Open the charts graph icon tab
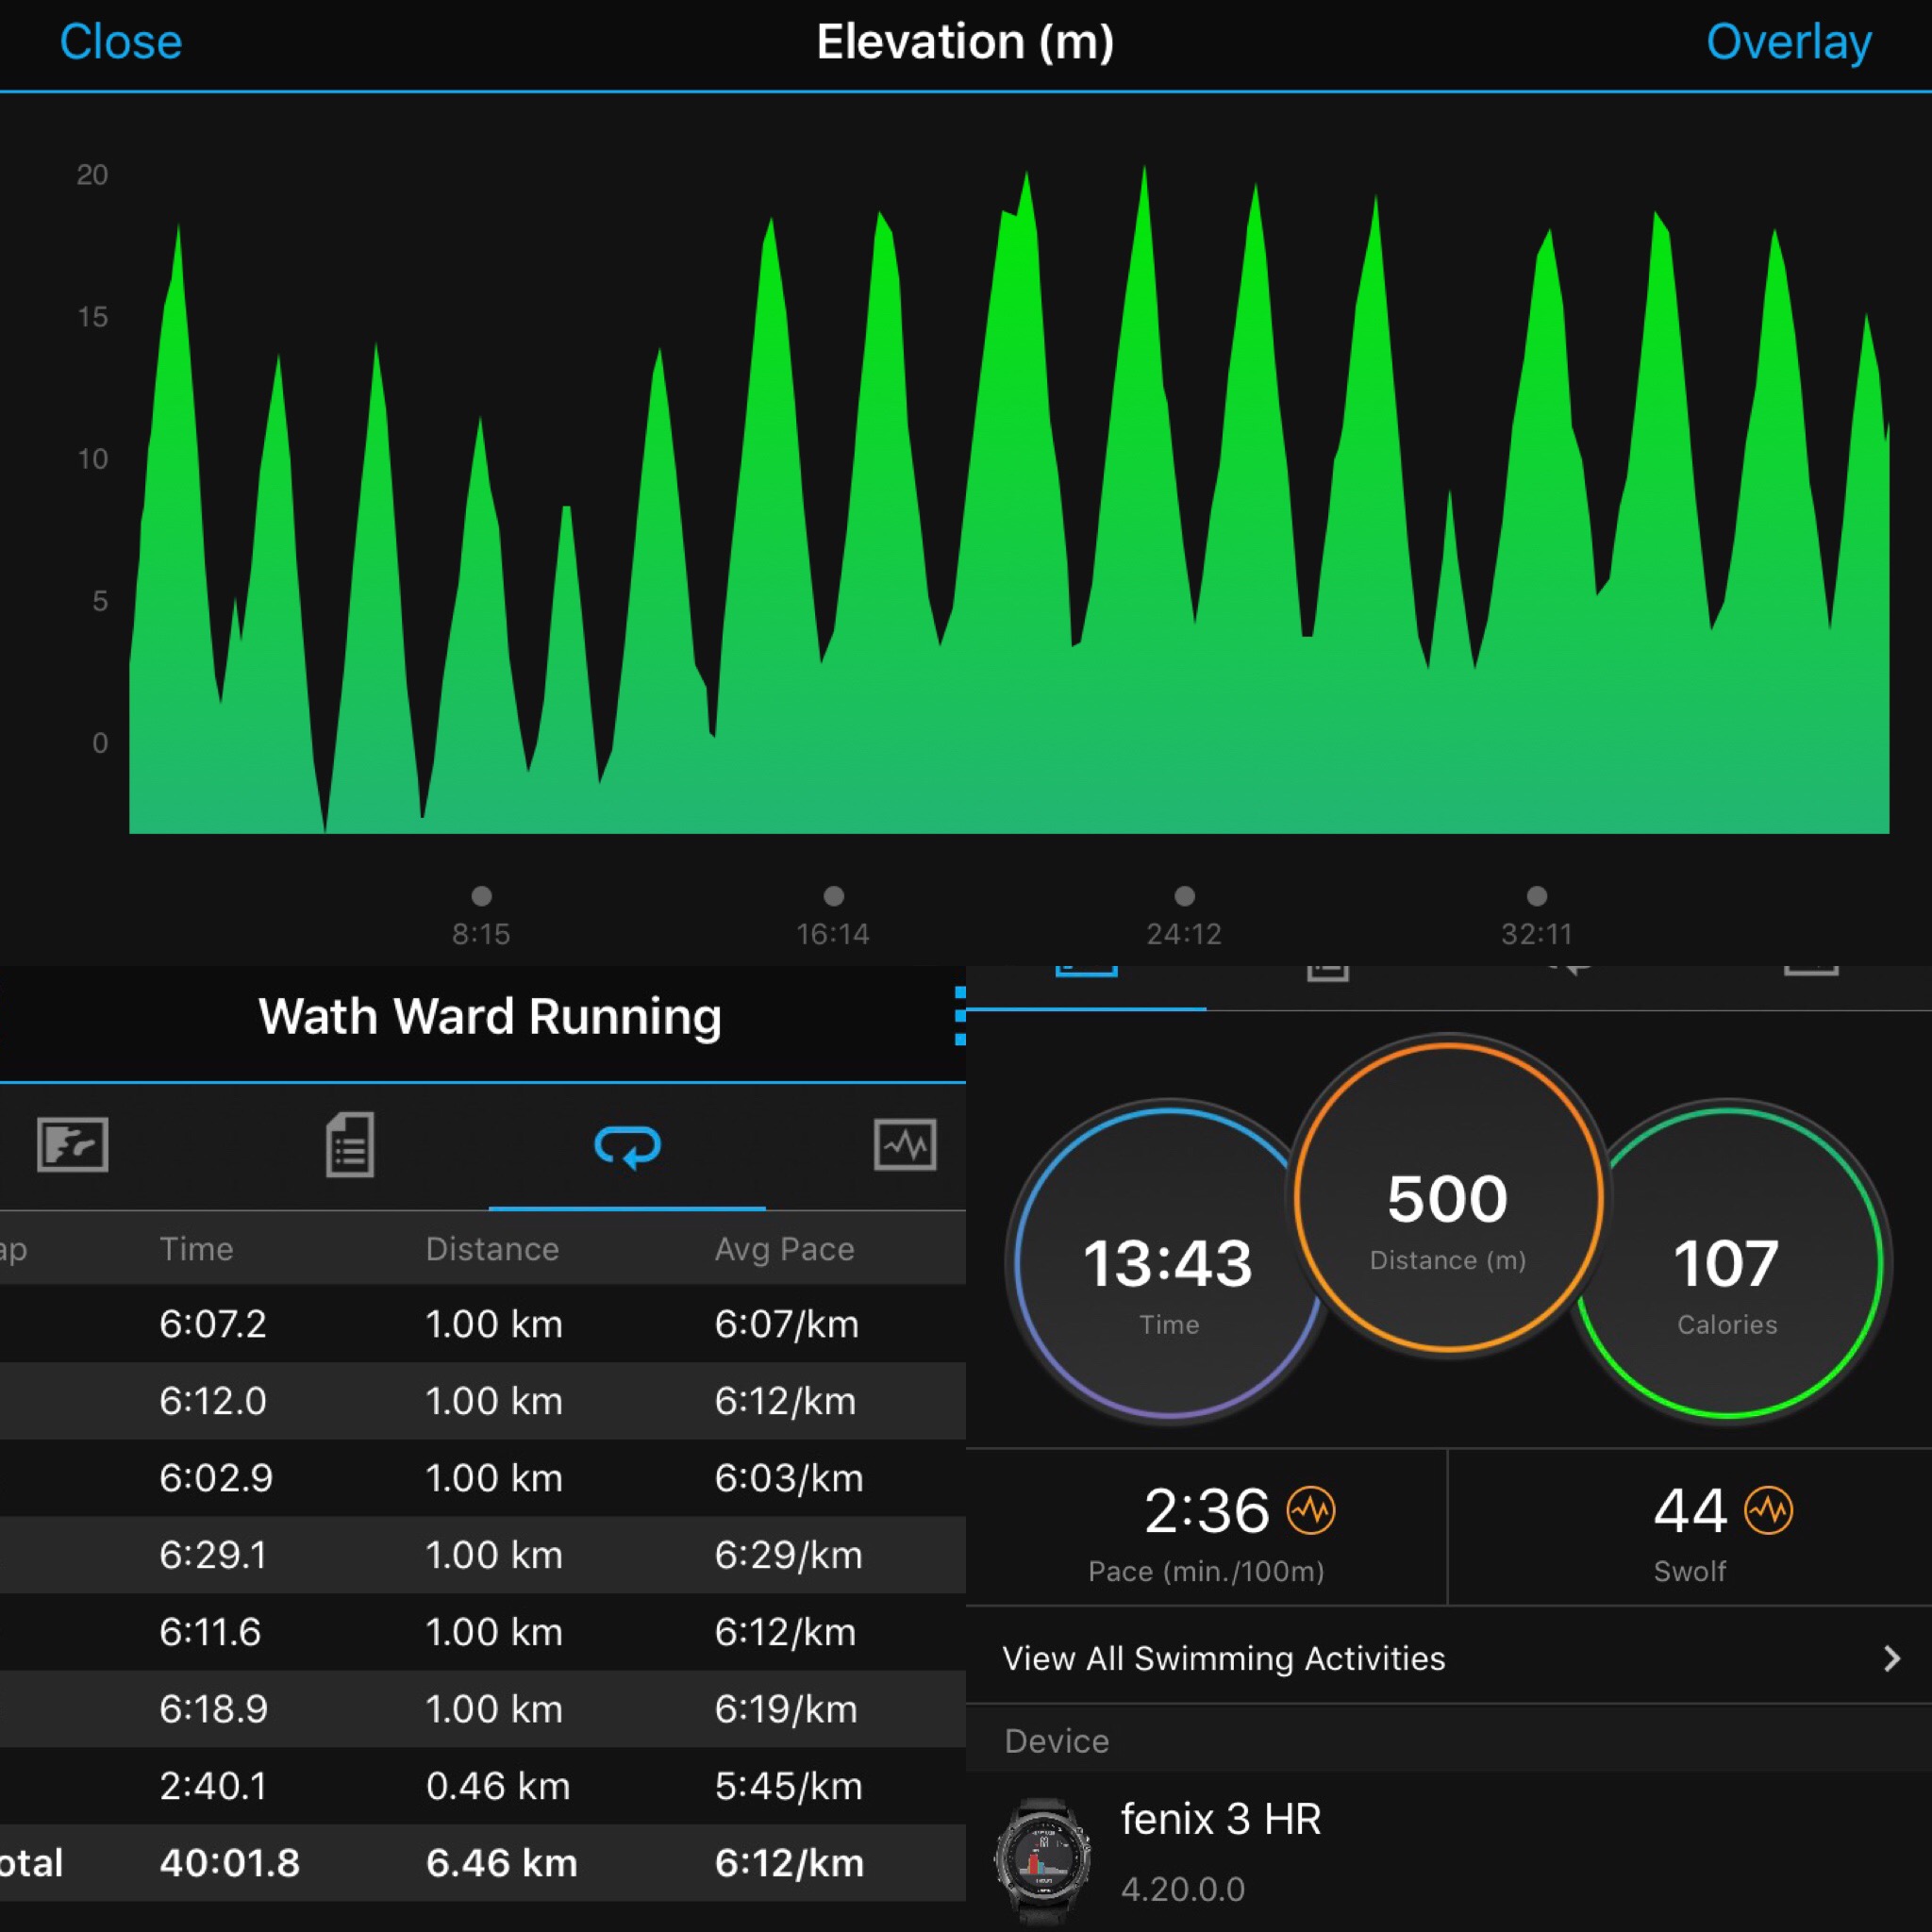 click(904, 1144)
